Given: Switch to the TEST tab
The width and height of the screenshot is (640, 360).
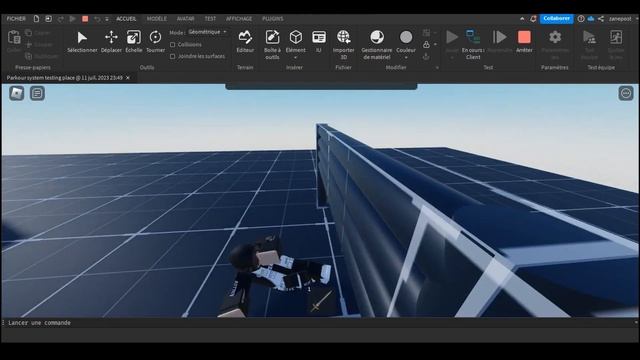Looking at the screenshot, I should [x=210, y=19].
